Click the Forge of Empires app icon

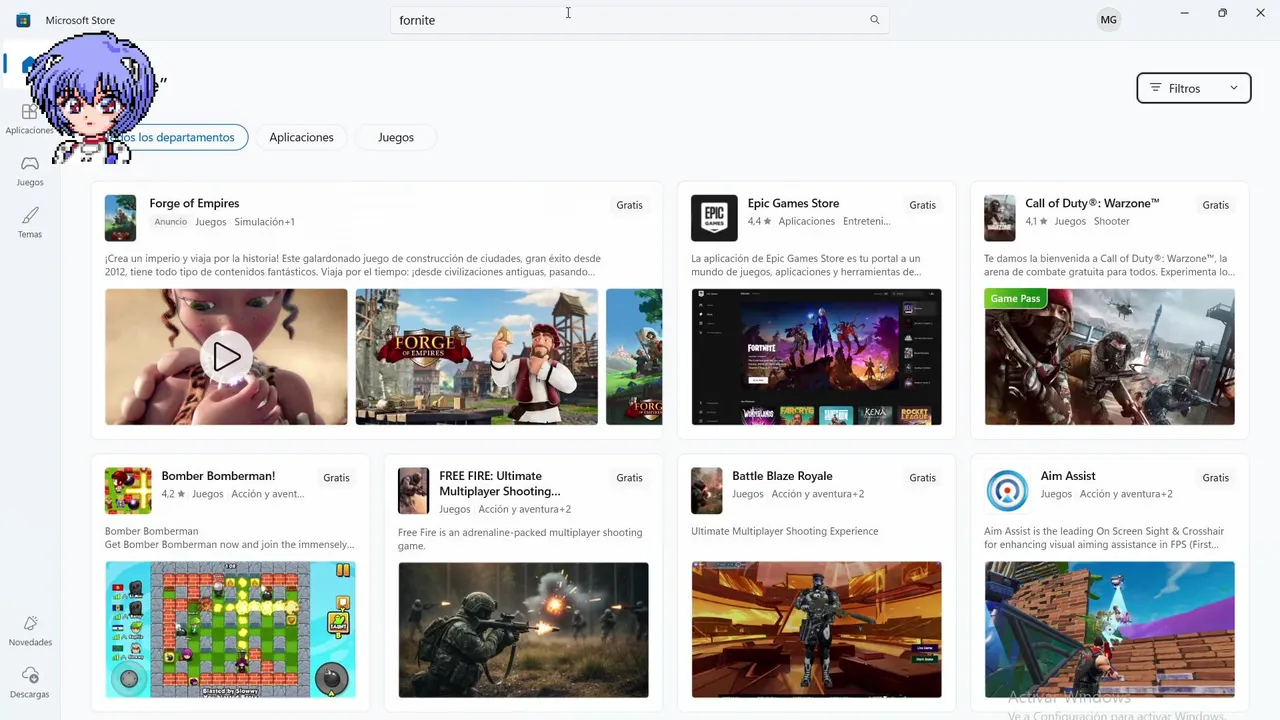120,218
